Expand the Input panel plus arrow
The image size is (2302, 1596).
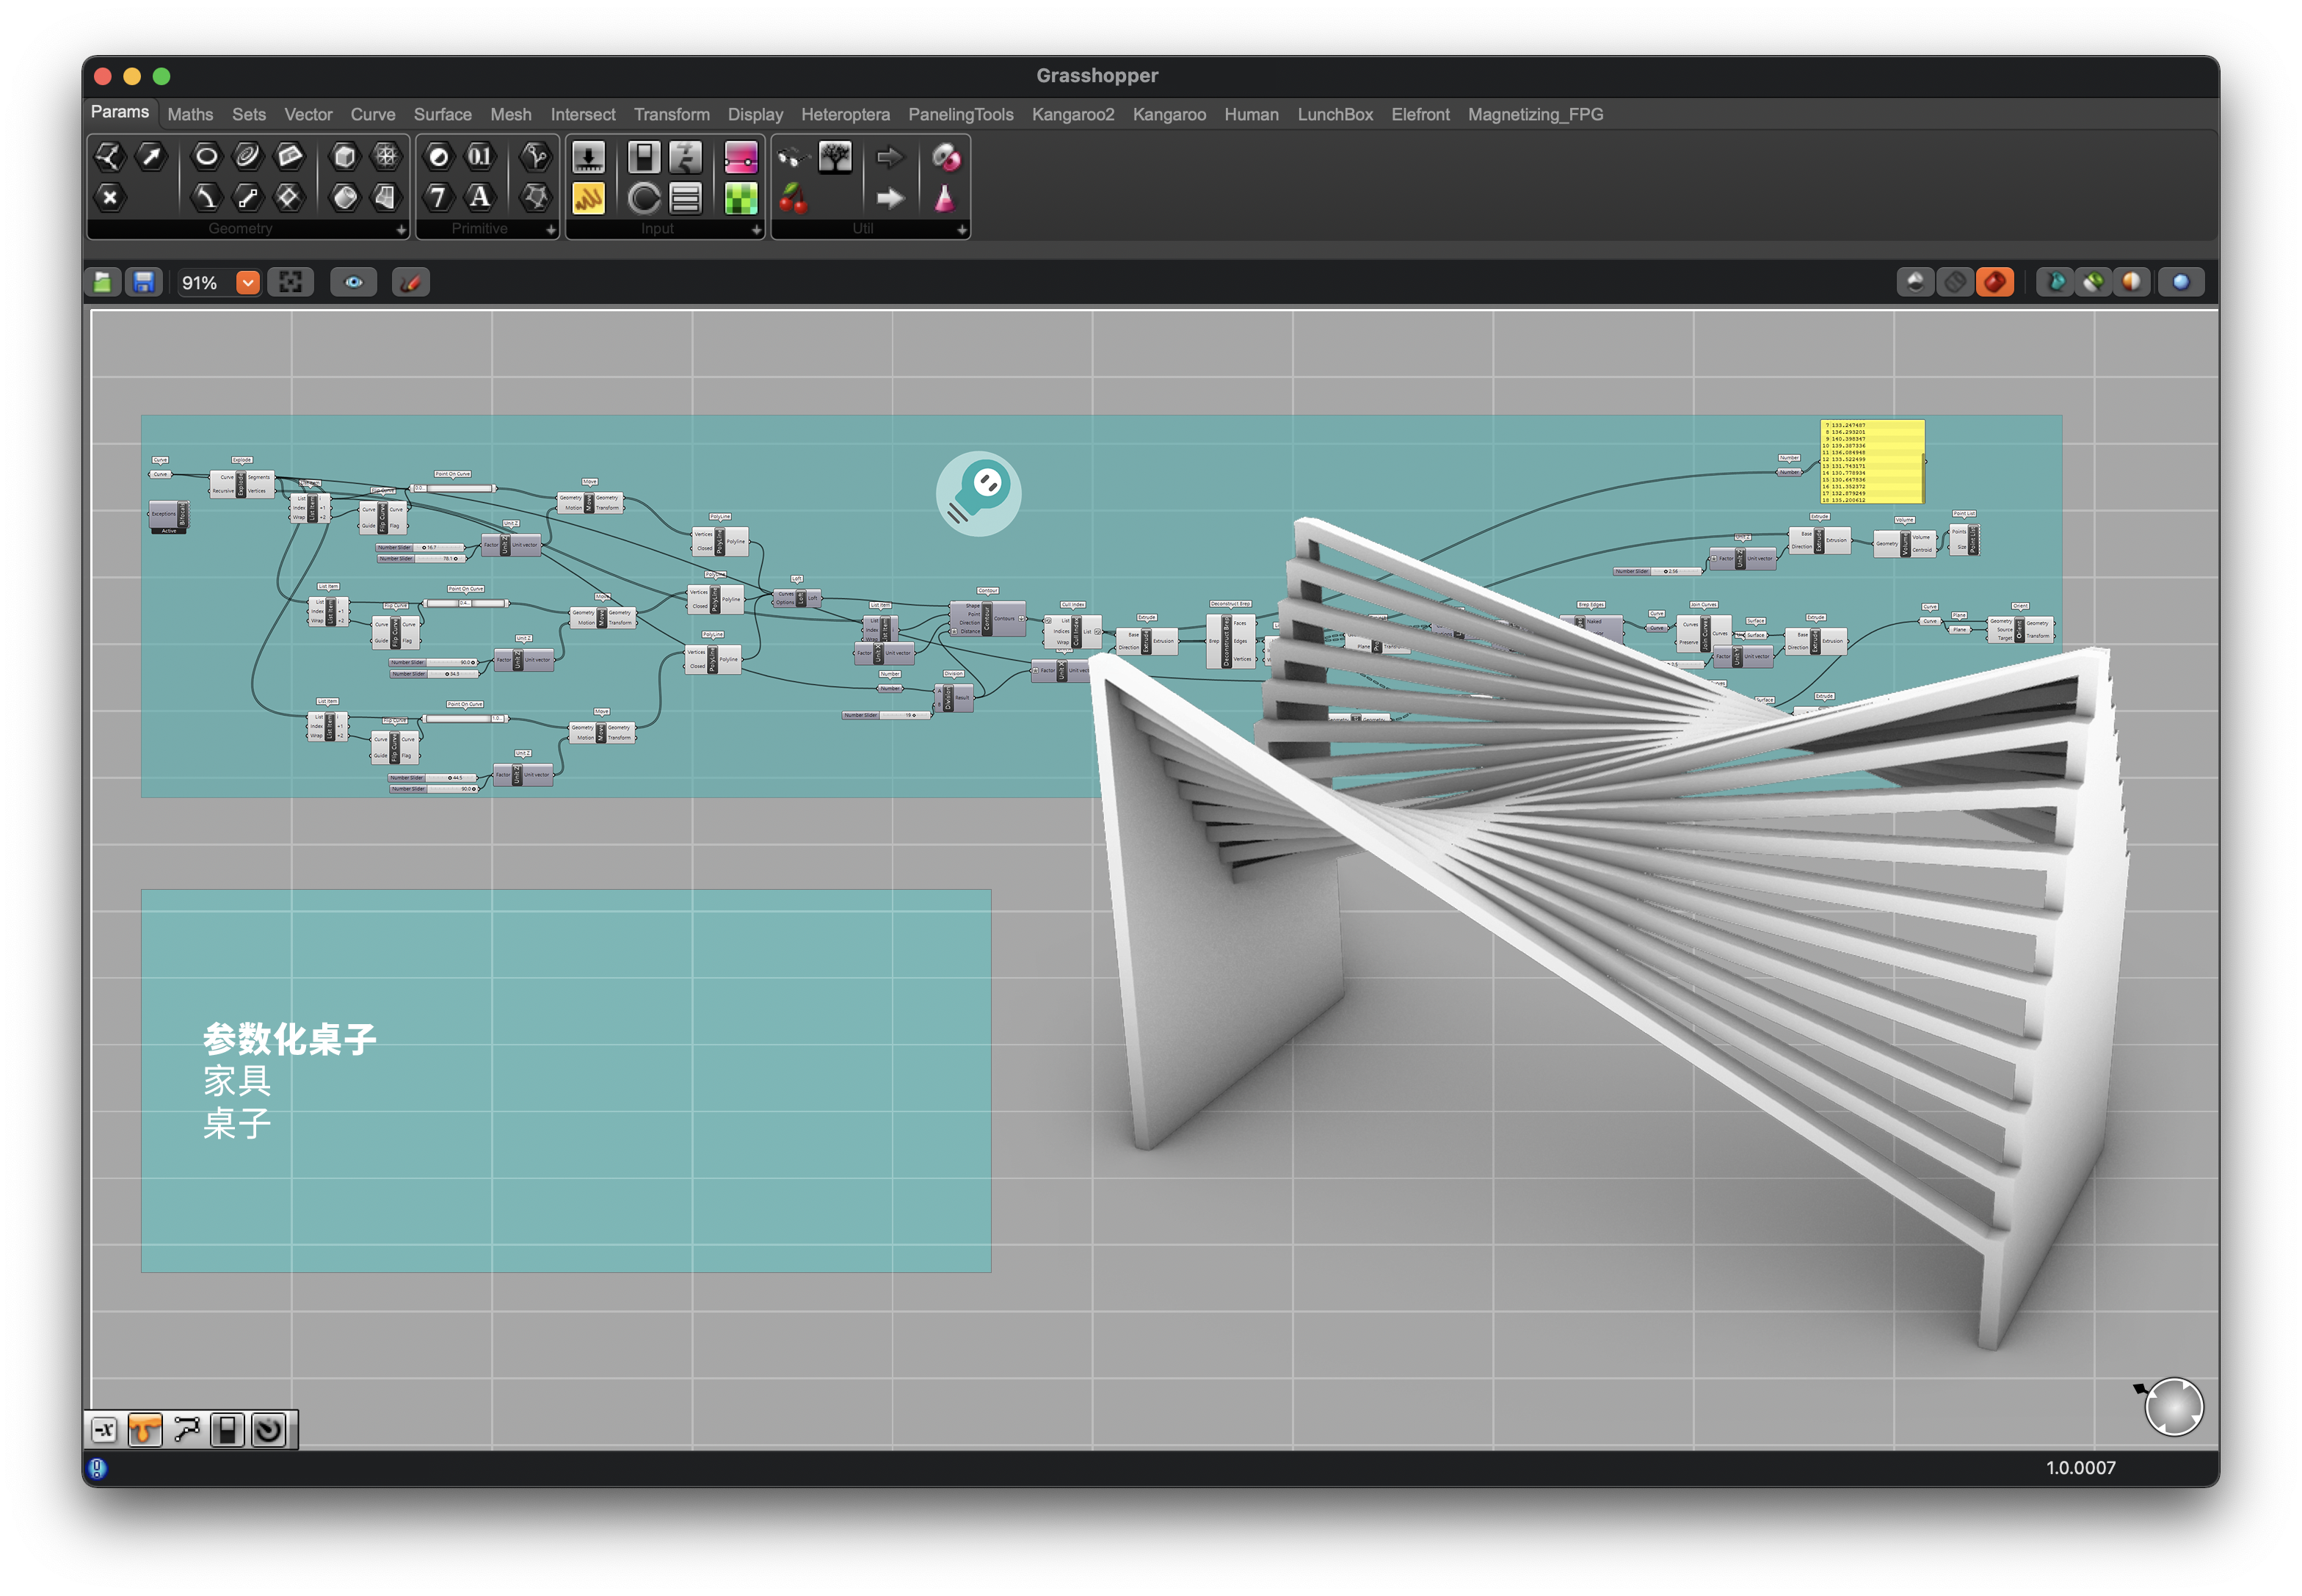pyautogui.click(x=756, y=230)
